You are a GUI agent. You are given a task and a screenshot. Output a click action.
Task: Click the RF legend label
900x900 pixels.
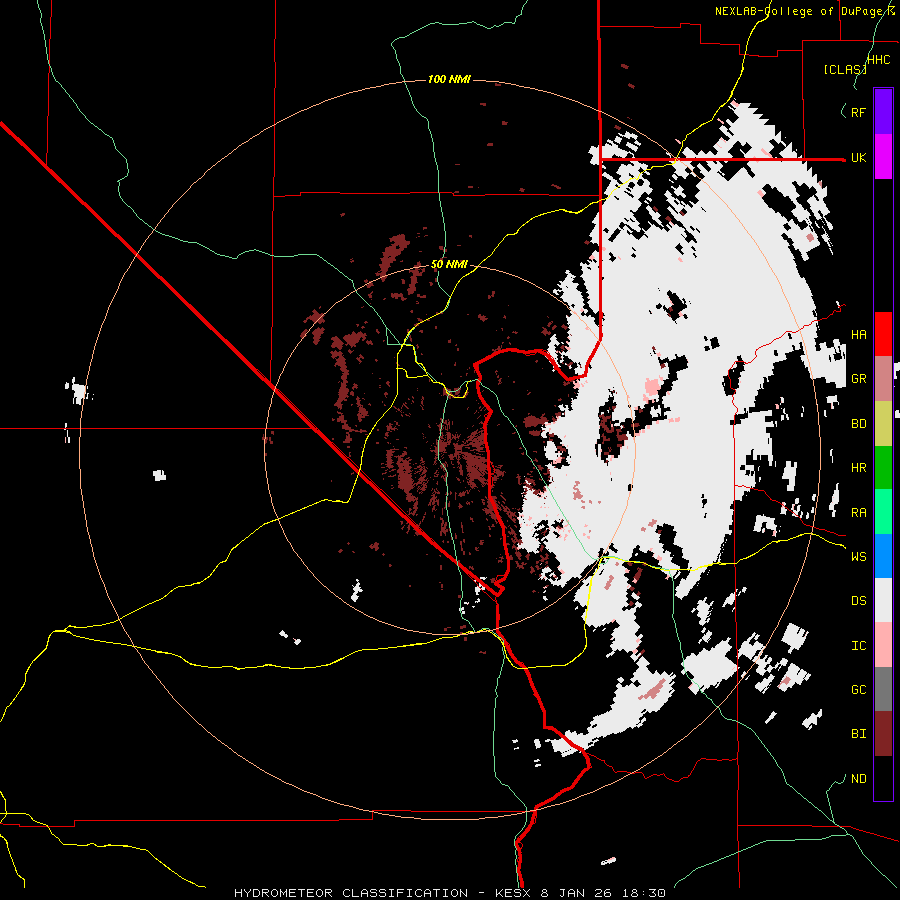click(x=858, y=112)
